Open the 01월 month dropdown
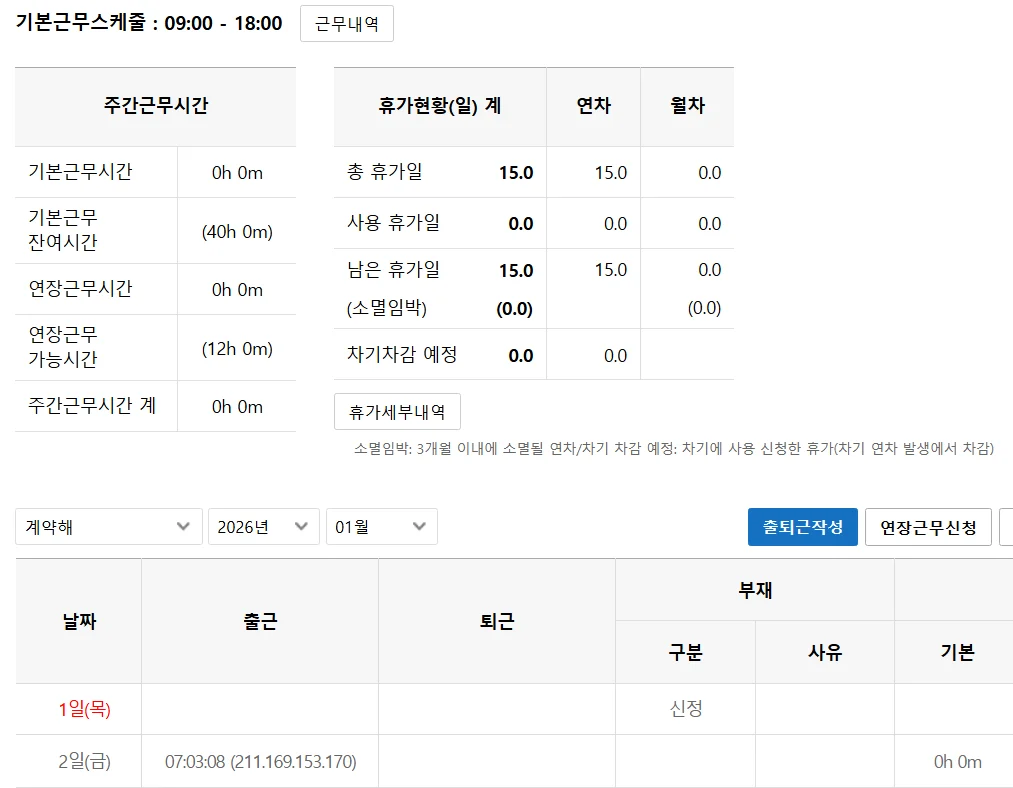 (x=381, y=527)
